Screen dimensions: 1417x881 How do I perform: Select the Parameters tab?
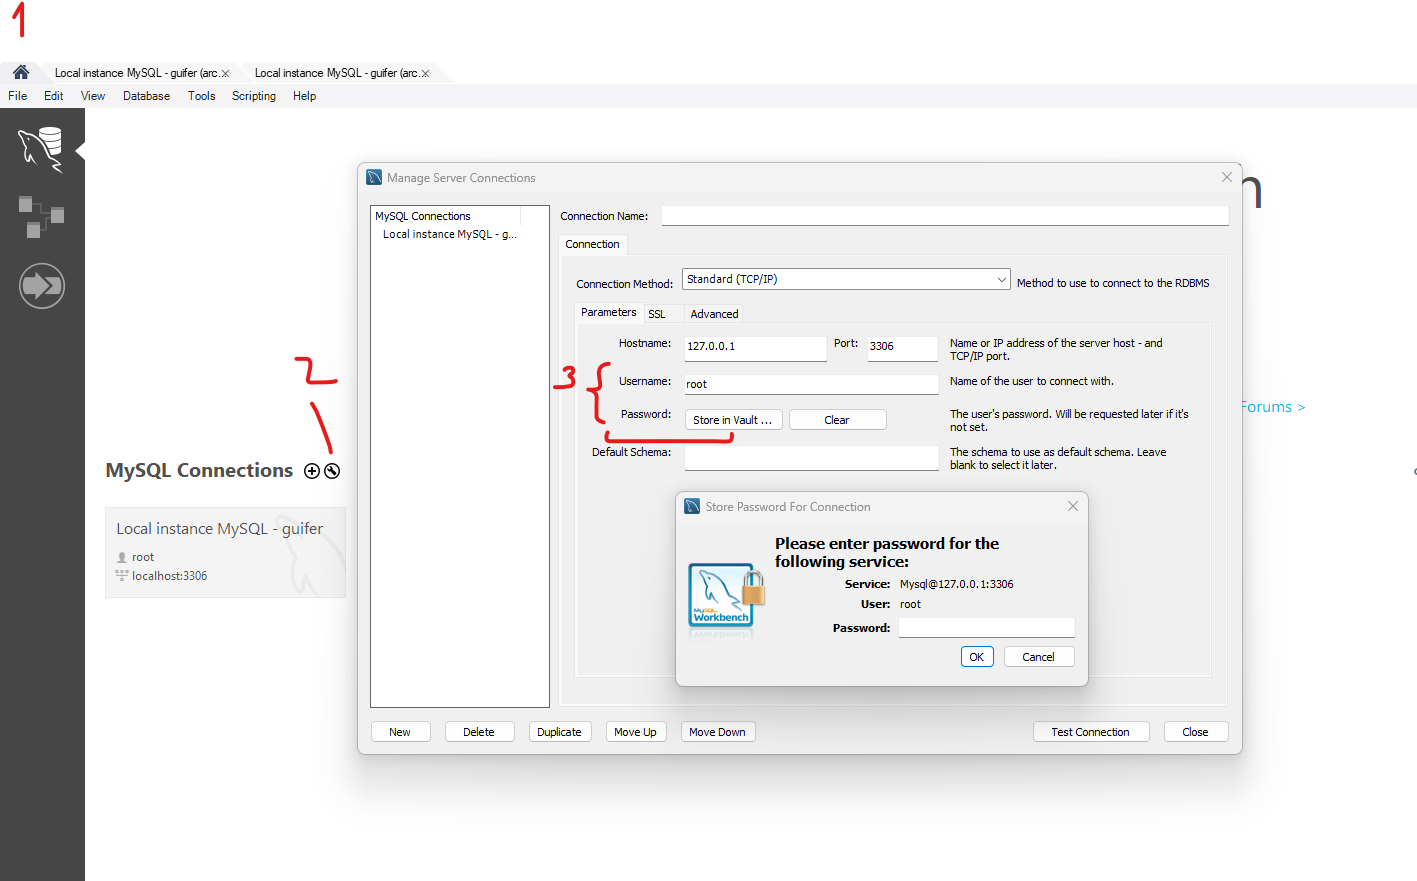click(x=609, y=312)
